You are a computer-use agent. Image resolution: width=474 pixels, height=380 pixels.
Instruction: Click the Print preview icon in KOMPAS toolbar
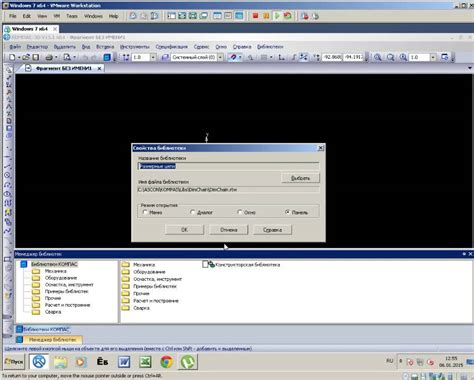tap(67, 57)
